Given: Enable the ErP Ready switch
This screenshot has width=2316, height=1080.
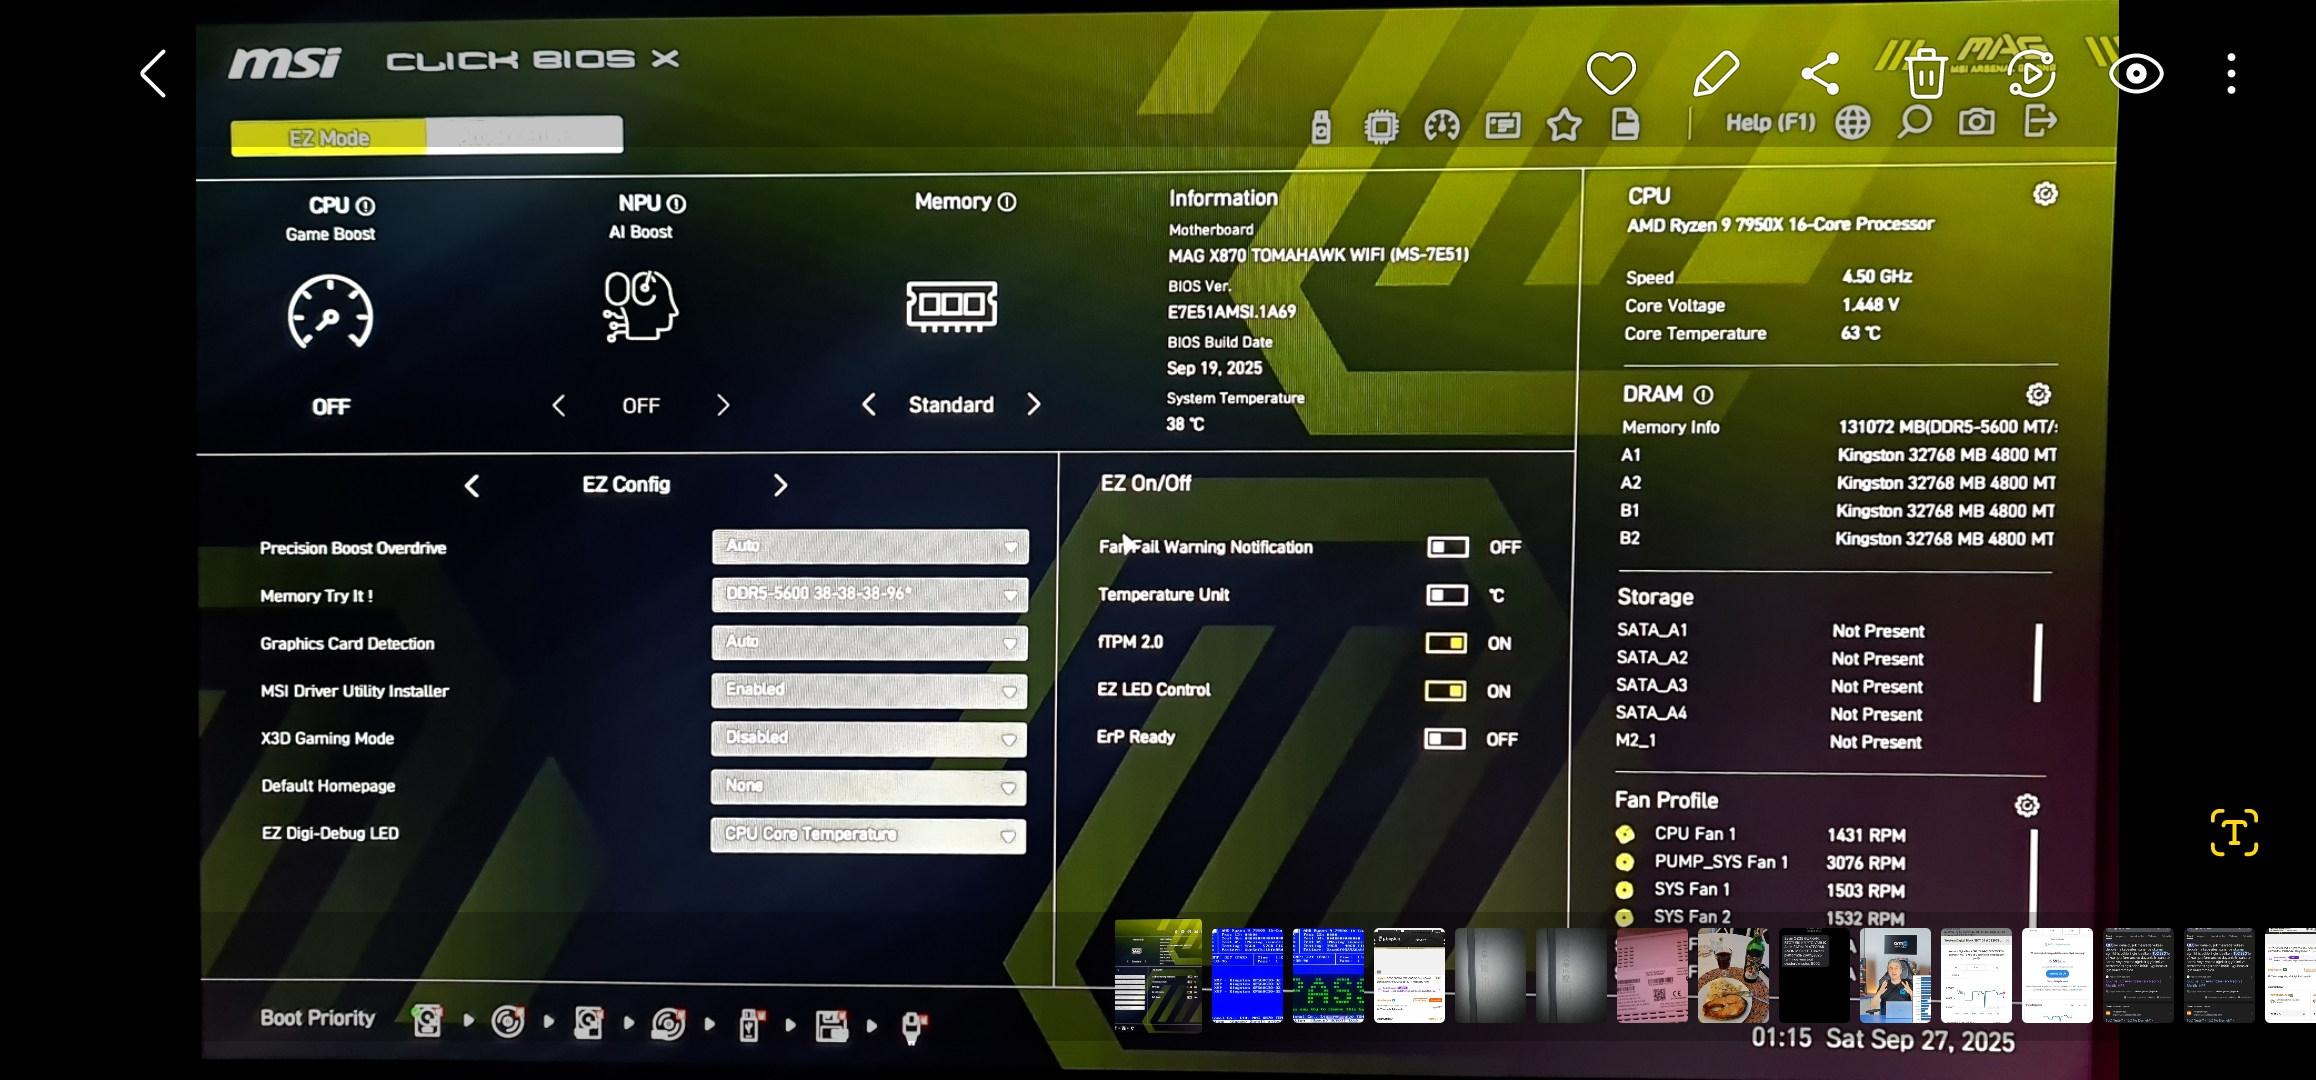Looking at the screenshot, I should 1445,739.
